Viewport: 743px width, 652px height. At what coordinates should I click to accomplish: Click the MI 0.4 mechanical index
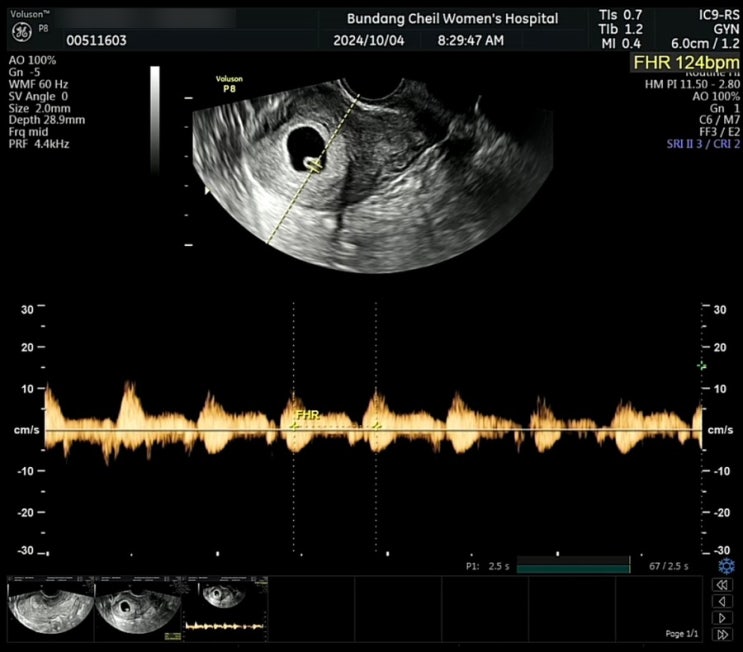click(x=621, y=44)
